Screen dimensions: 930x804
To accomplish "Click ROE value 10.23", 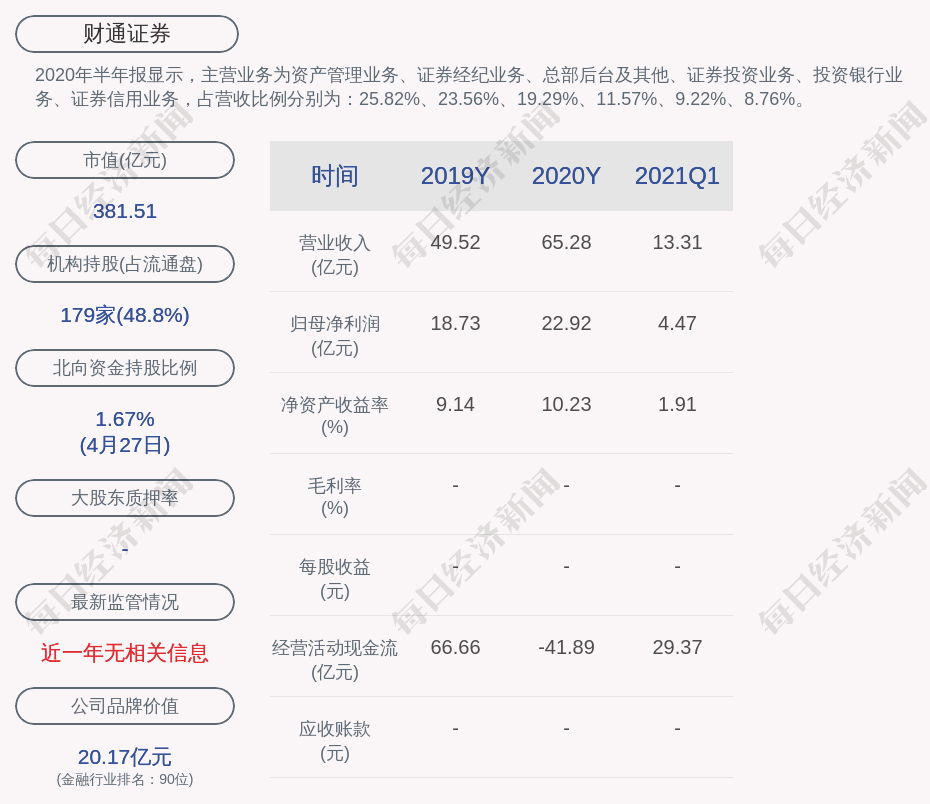I will click(566, 404).
